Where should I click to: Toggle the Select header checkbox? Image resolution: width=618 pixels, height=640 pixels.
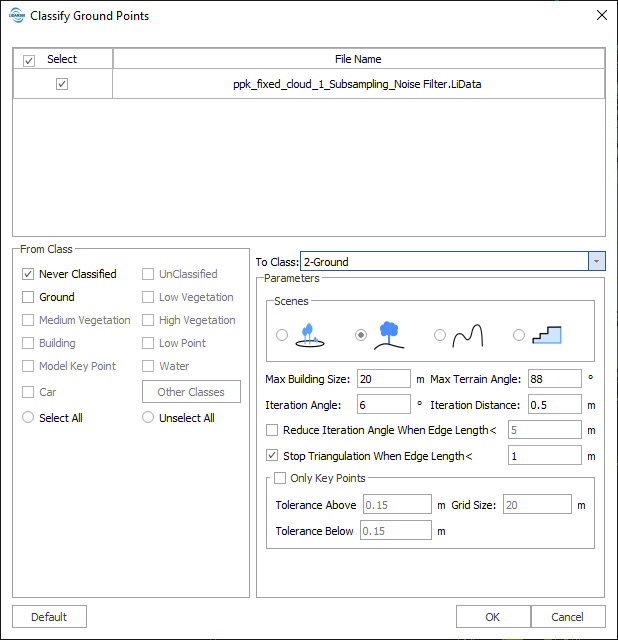[29, 60]
